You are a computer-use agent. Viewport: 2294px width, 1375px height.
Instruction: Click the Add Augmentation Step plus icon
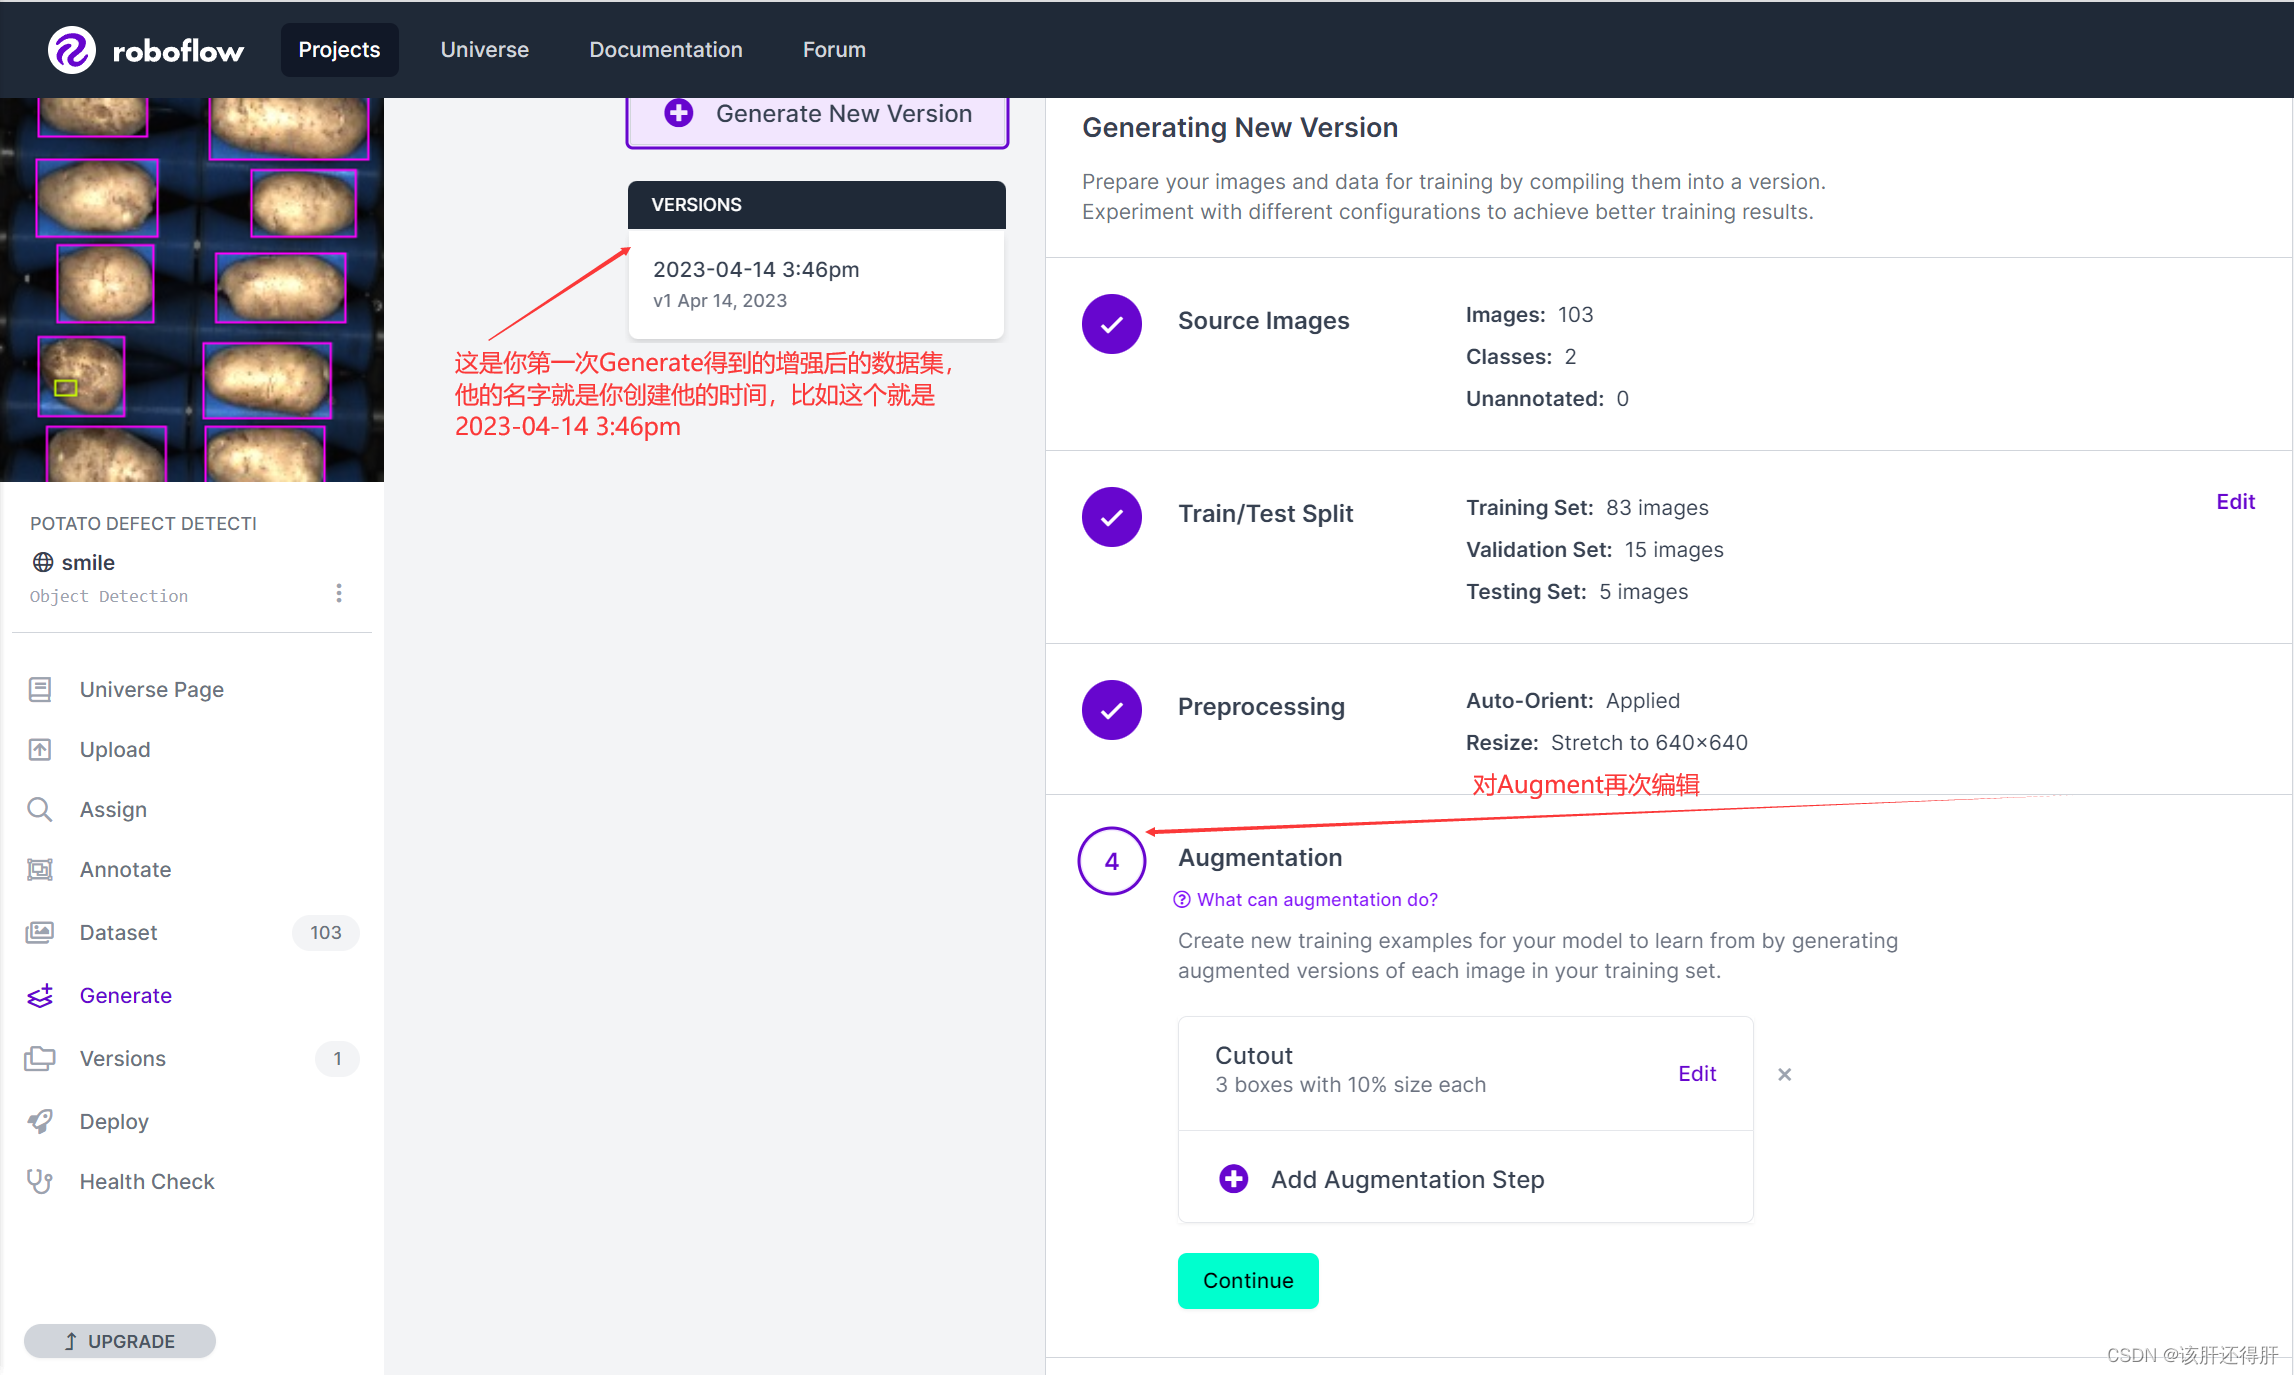point(1233,1179)
